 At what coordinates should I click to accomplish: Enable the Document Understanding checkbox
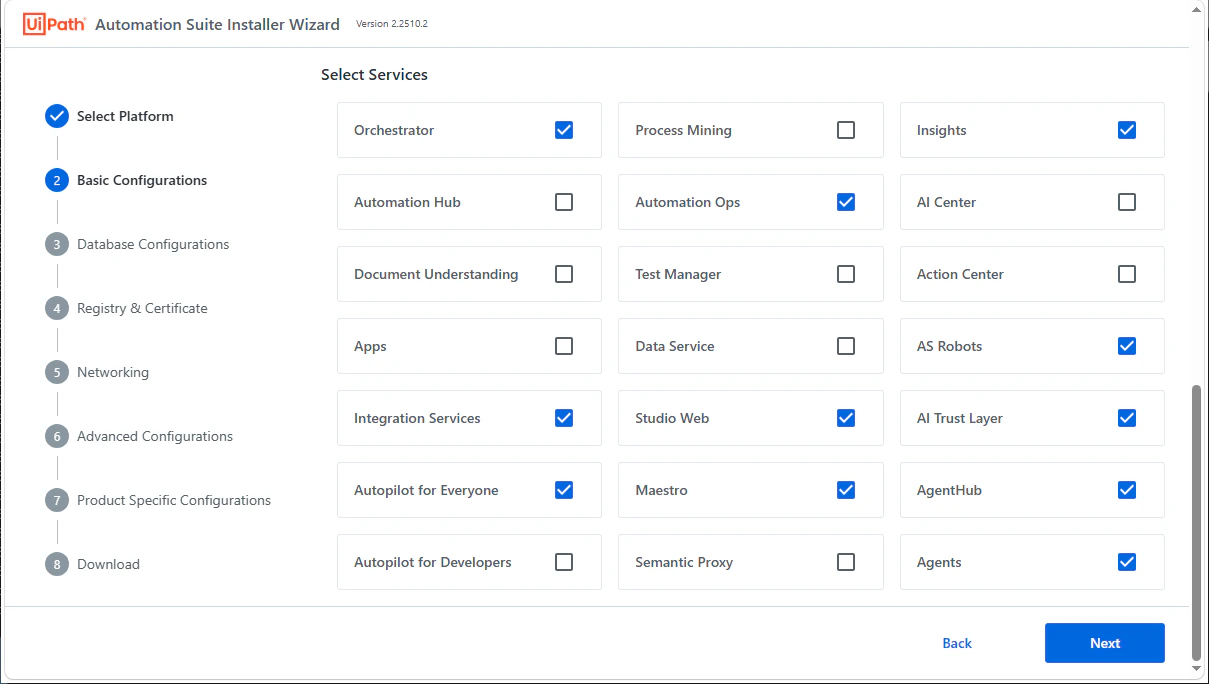click(x=564, y=274)
